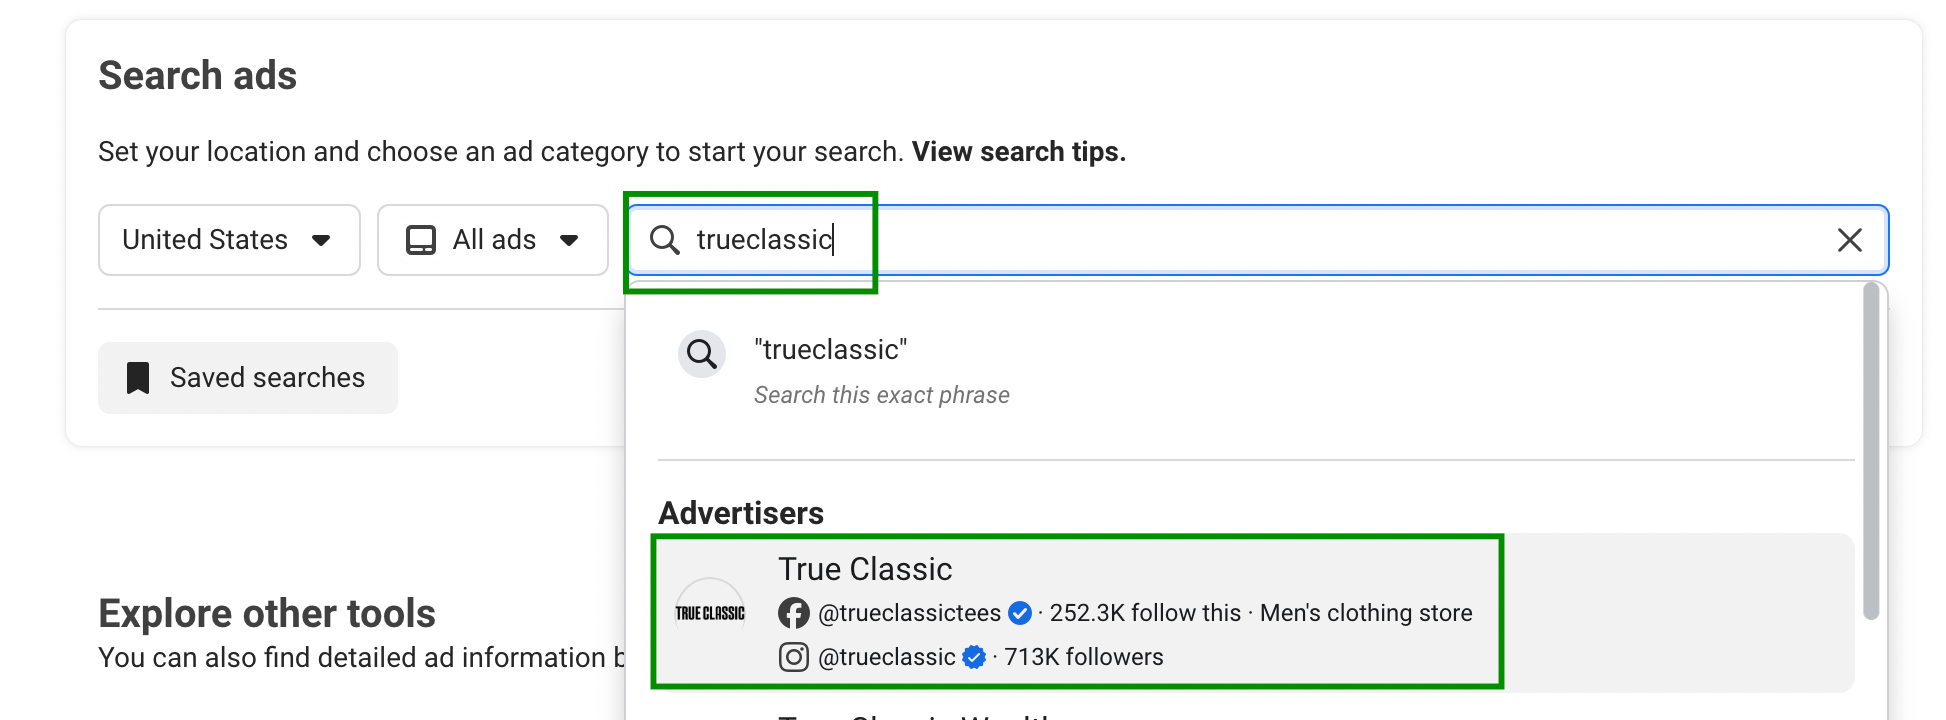Click the All ads dropdown arrow
The image size is (1946, 720).
pos(569,240)
